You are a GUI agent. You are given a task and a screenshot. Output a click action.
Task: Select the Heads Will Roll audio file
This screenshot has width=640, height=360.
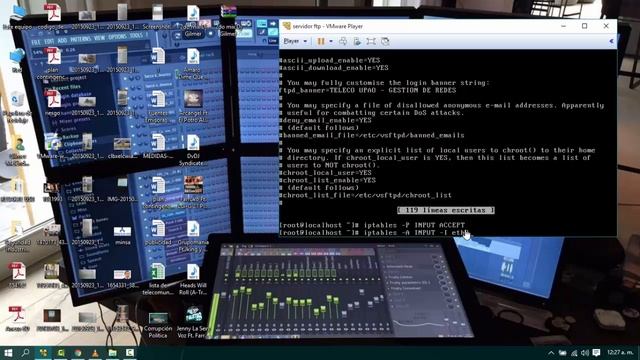(193, 279)
